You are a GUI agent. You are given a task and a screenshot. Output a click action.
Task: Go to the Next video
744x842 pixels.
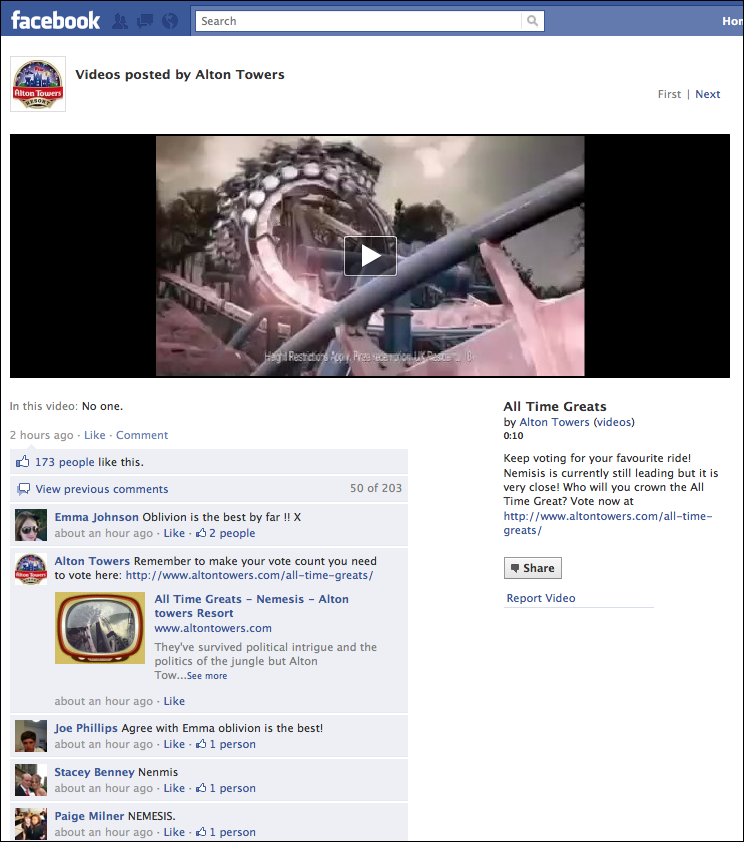(x=707, y=94)
